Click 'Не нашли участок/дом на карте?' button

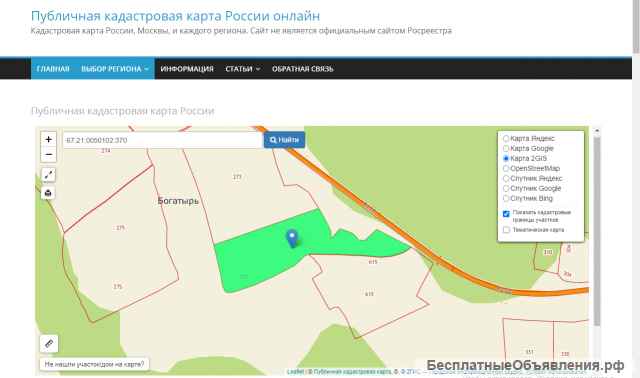point(94,364)
